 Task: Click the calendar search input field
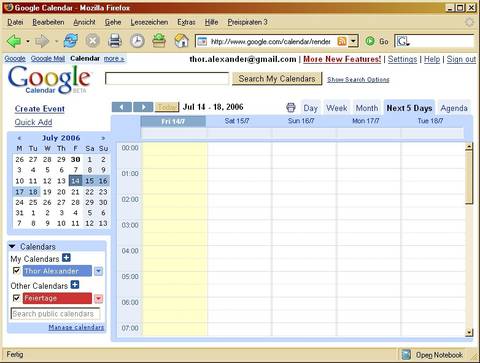pyautogui.click(x=167, y=79)
